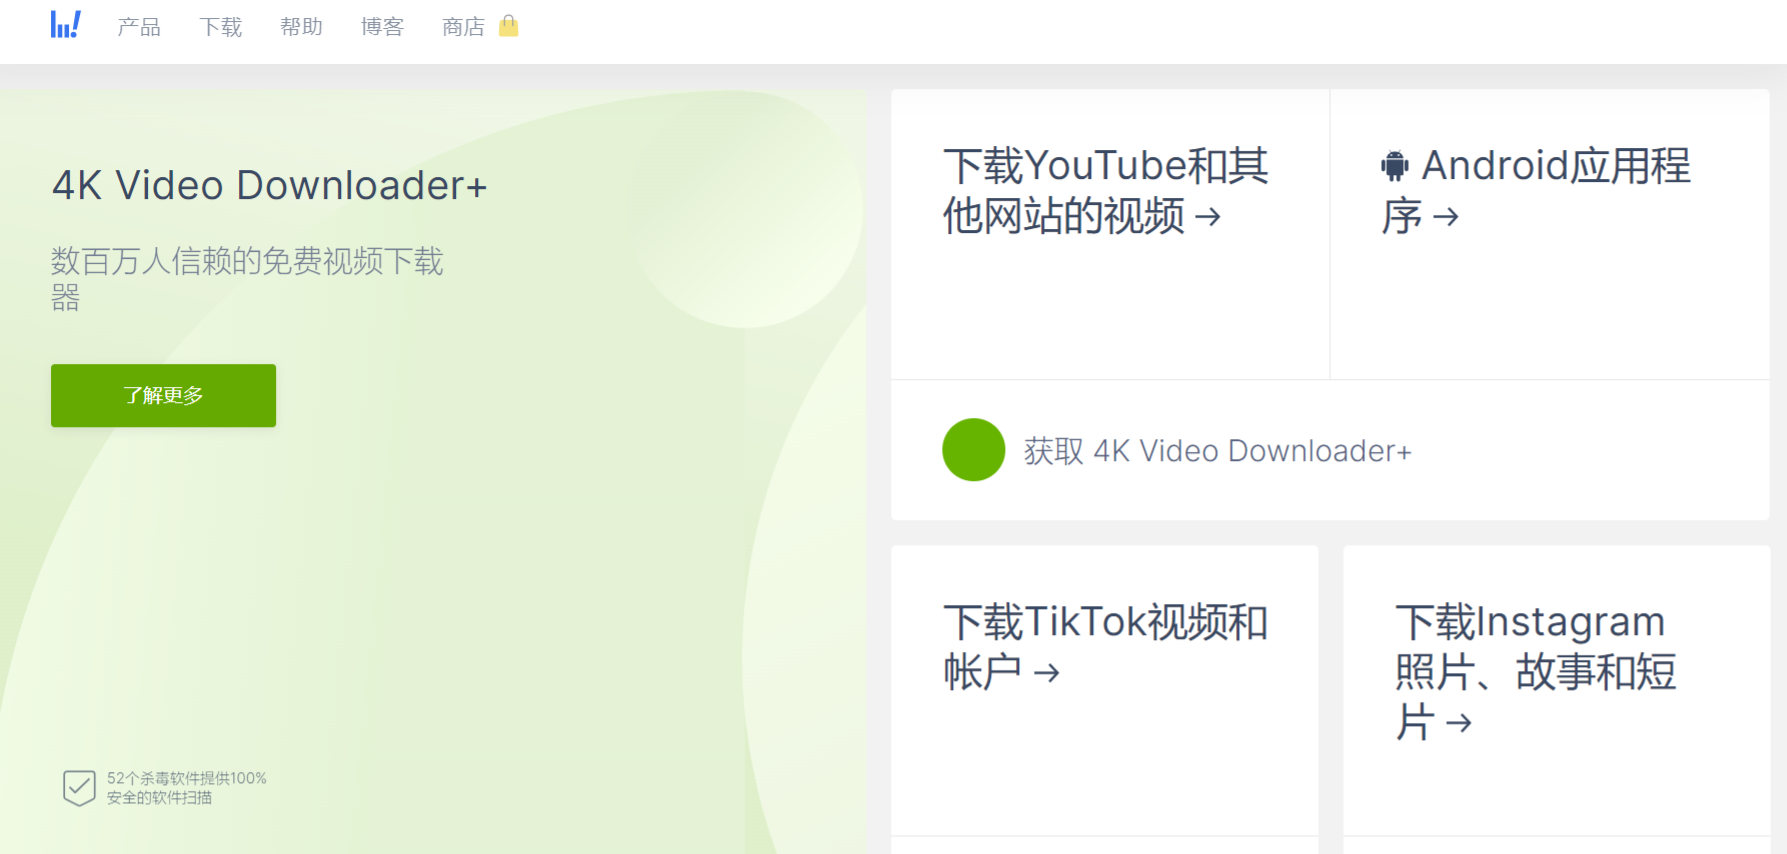Open the Android应用程序 card

[x=1550, y=234]
